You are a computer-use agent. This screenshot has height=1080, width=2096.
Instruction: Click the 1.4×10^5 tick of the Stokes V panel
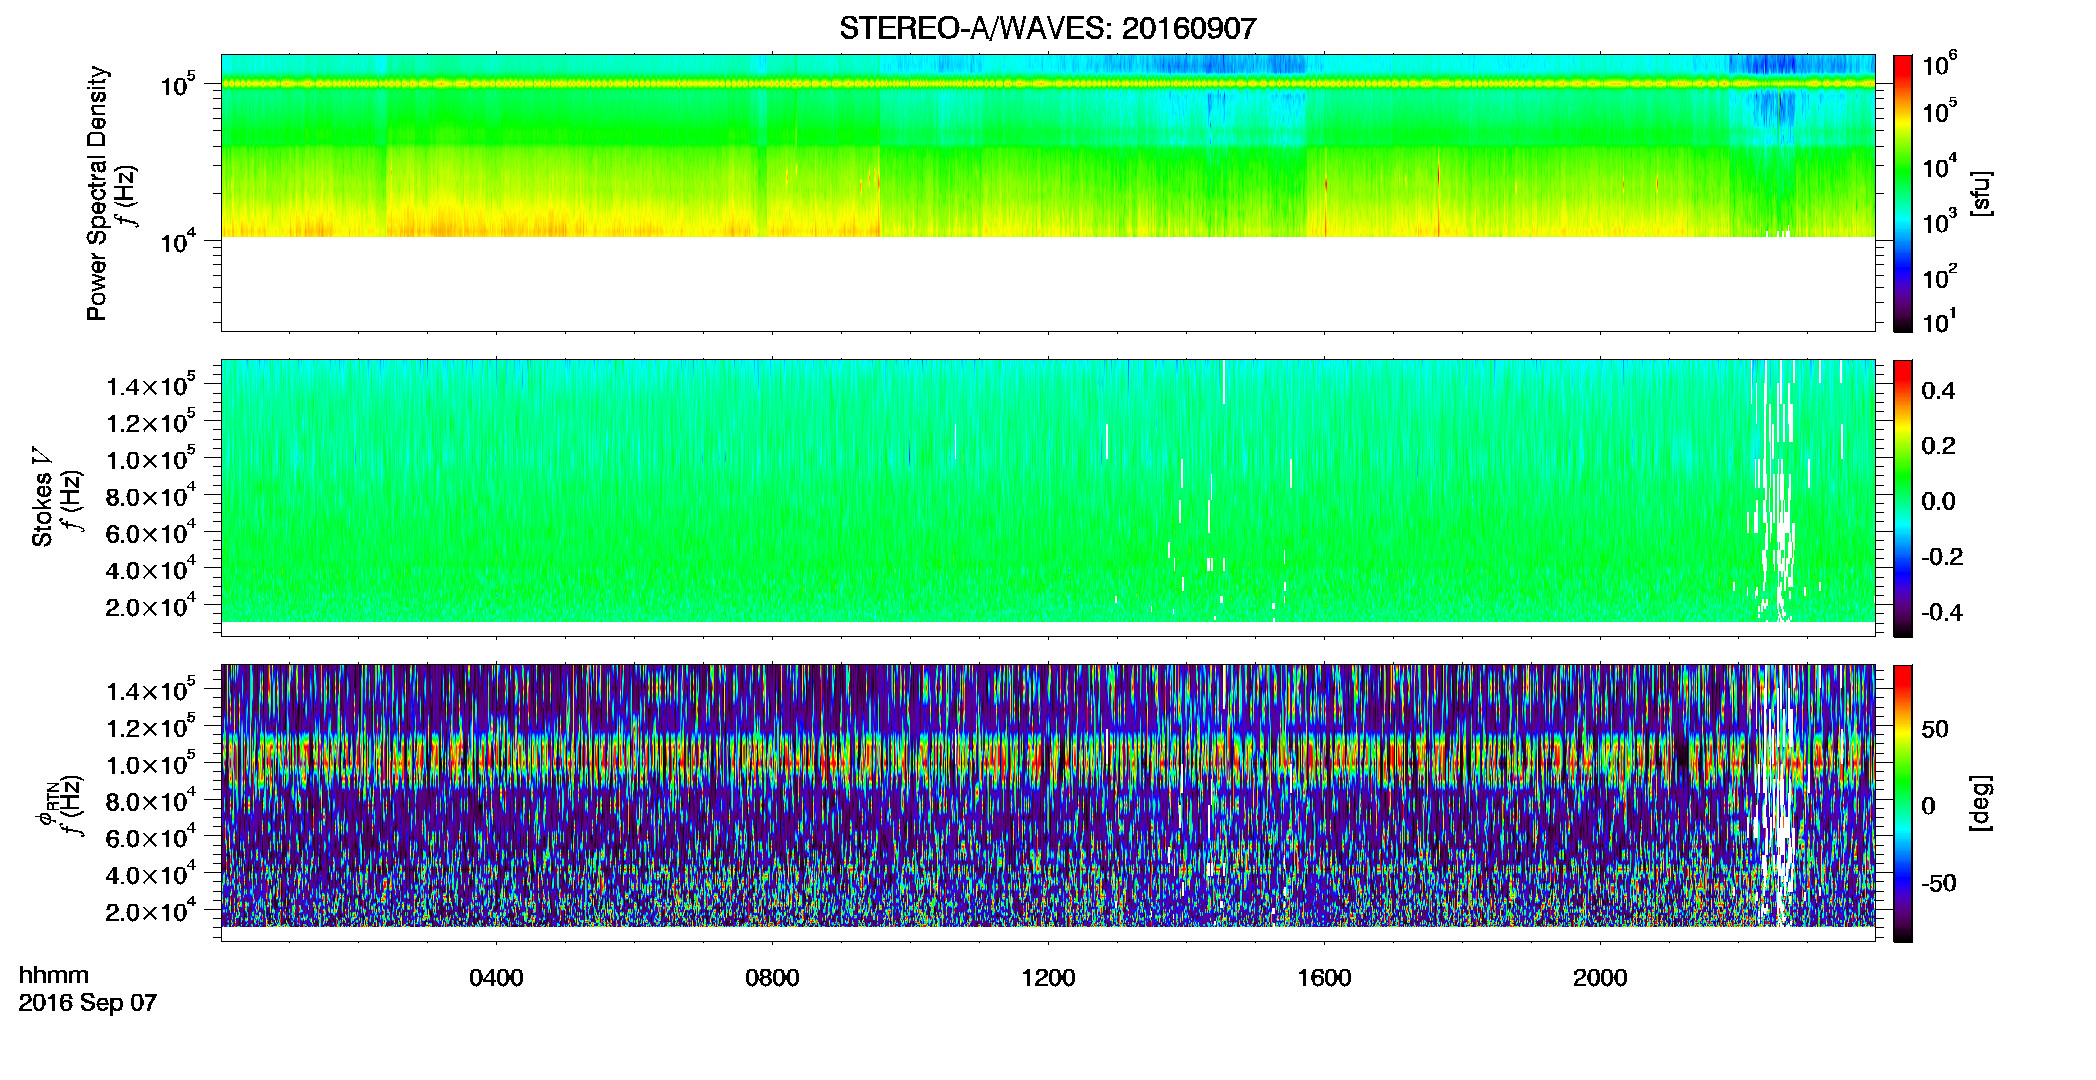[149, 386]
